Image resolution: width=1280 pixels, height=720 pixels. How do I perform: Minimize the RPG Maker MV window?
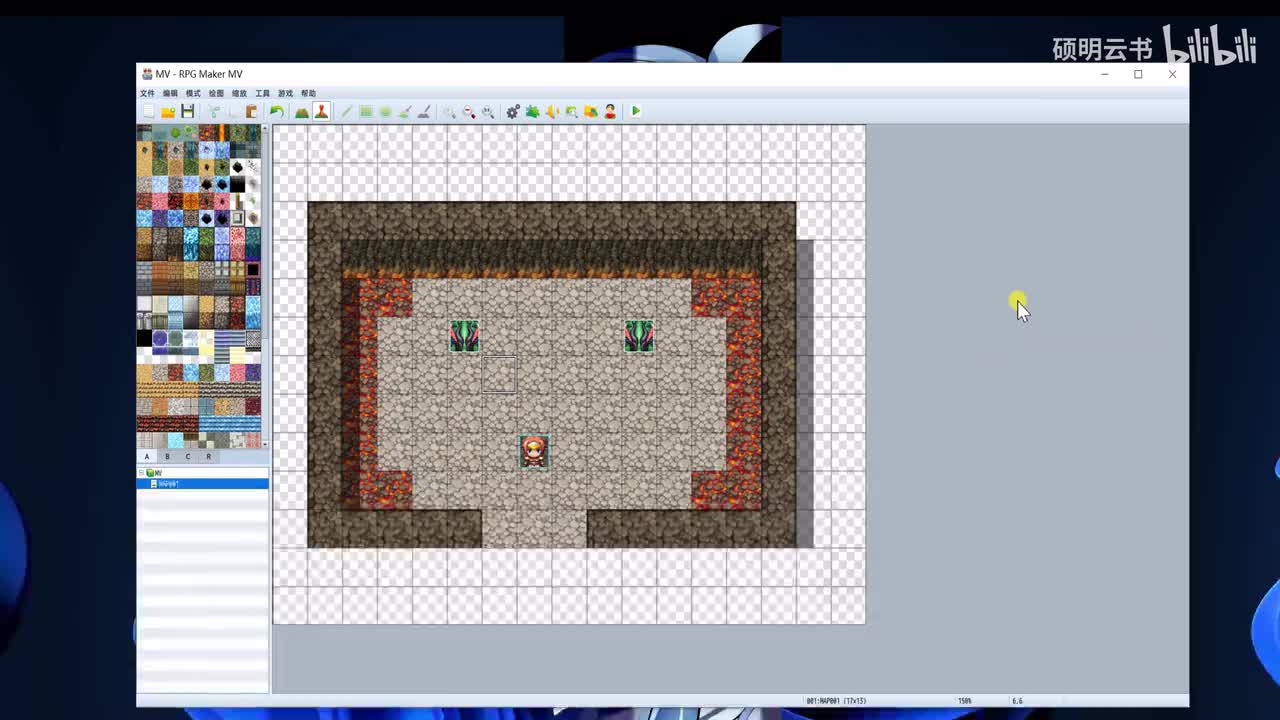[1104, 74]
